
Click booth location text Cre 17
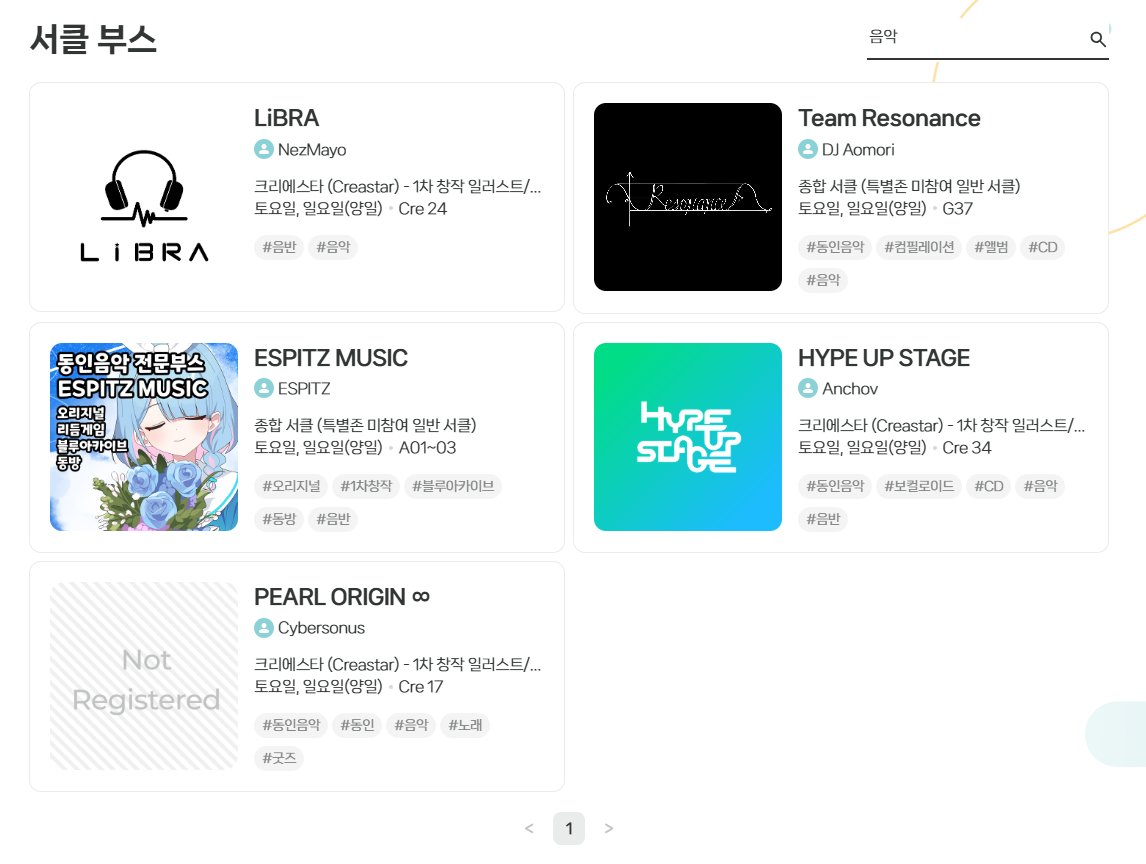[420, 687]
